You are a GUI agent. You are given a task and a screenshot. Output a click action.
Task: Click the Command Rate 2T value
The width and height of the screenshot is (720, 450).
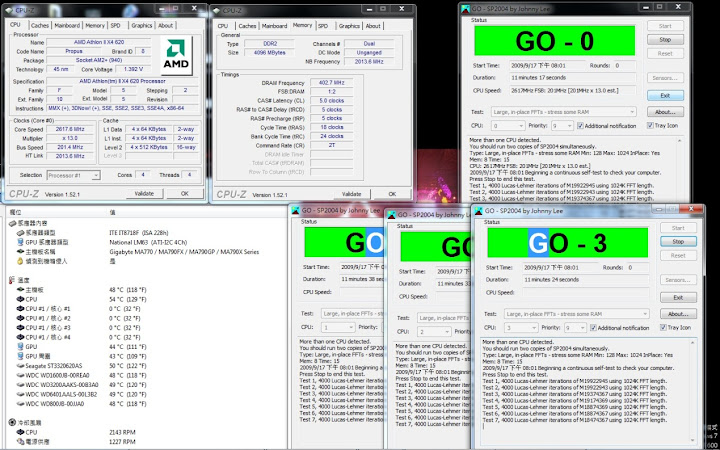(331, 146)
